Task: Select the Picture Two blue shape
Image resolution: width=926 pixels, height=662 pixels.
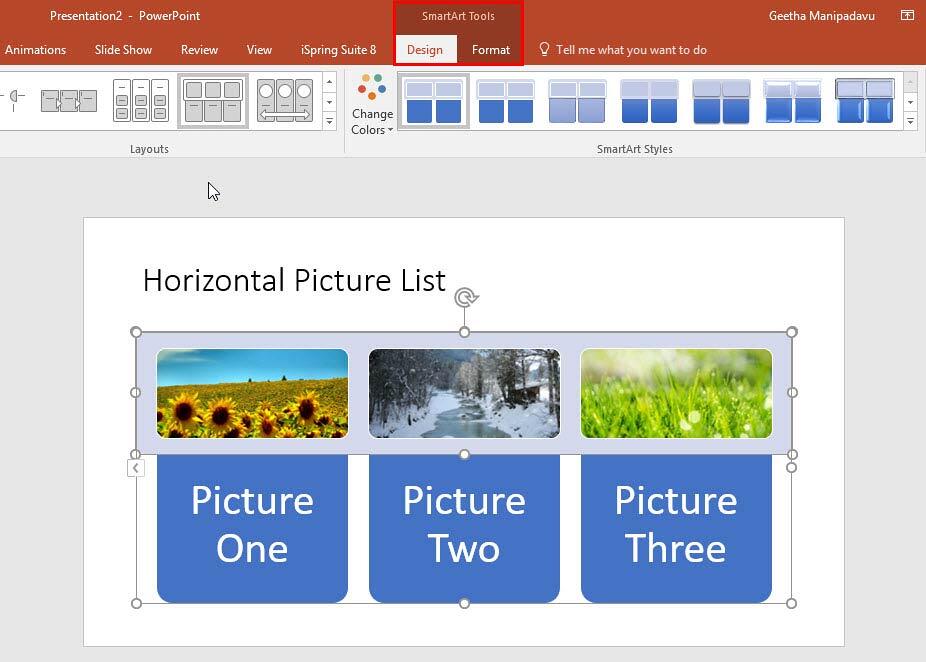Action: [464, 527]
